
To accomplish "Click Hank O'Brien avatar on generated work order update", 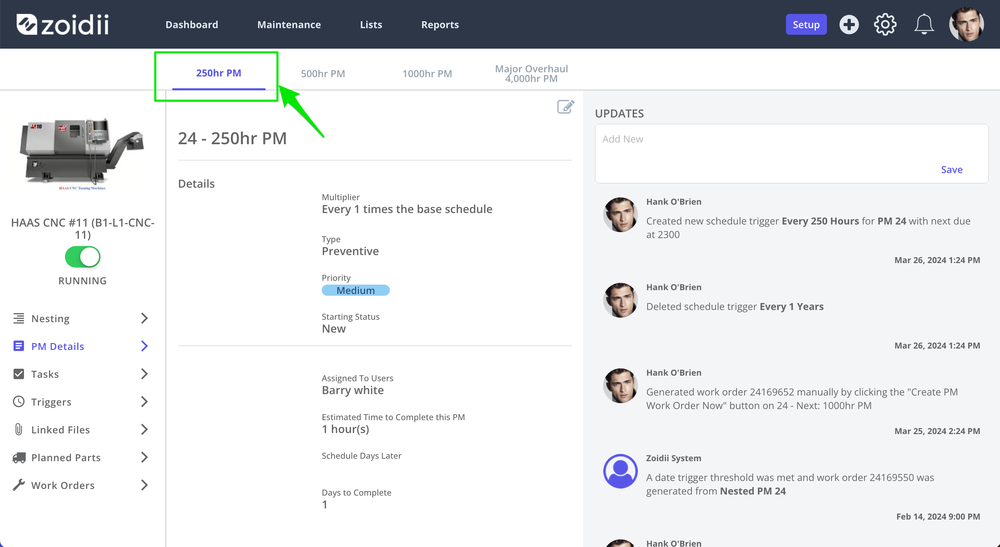I will click(621, 385).
